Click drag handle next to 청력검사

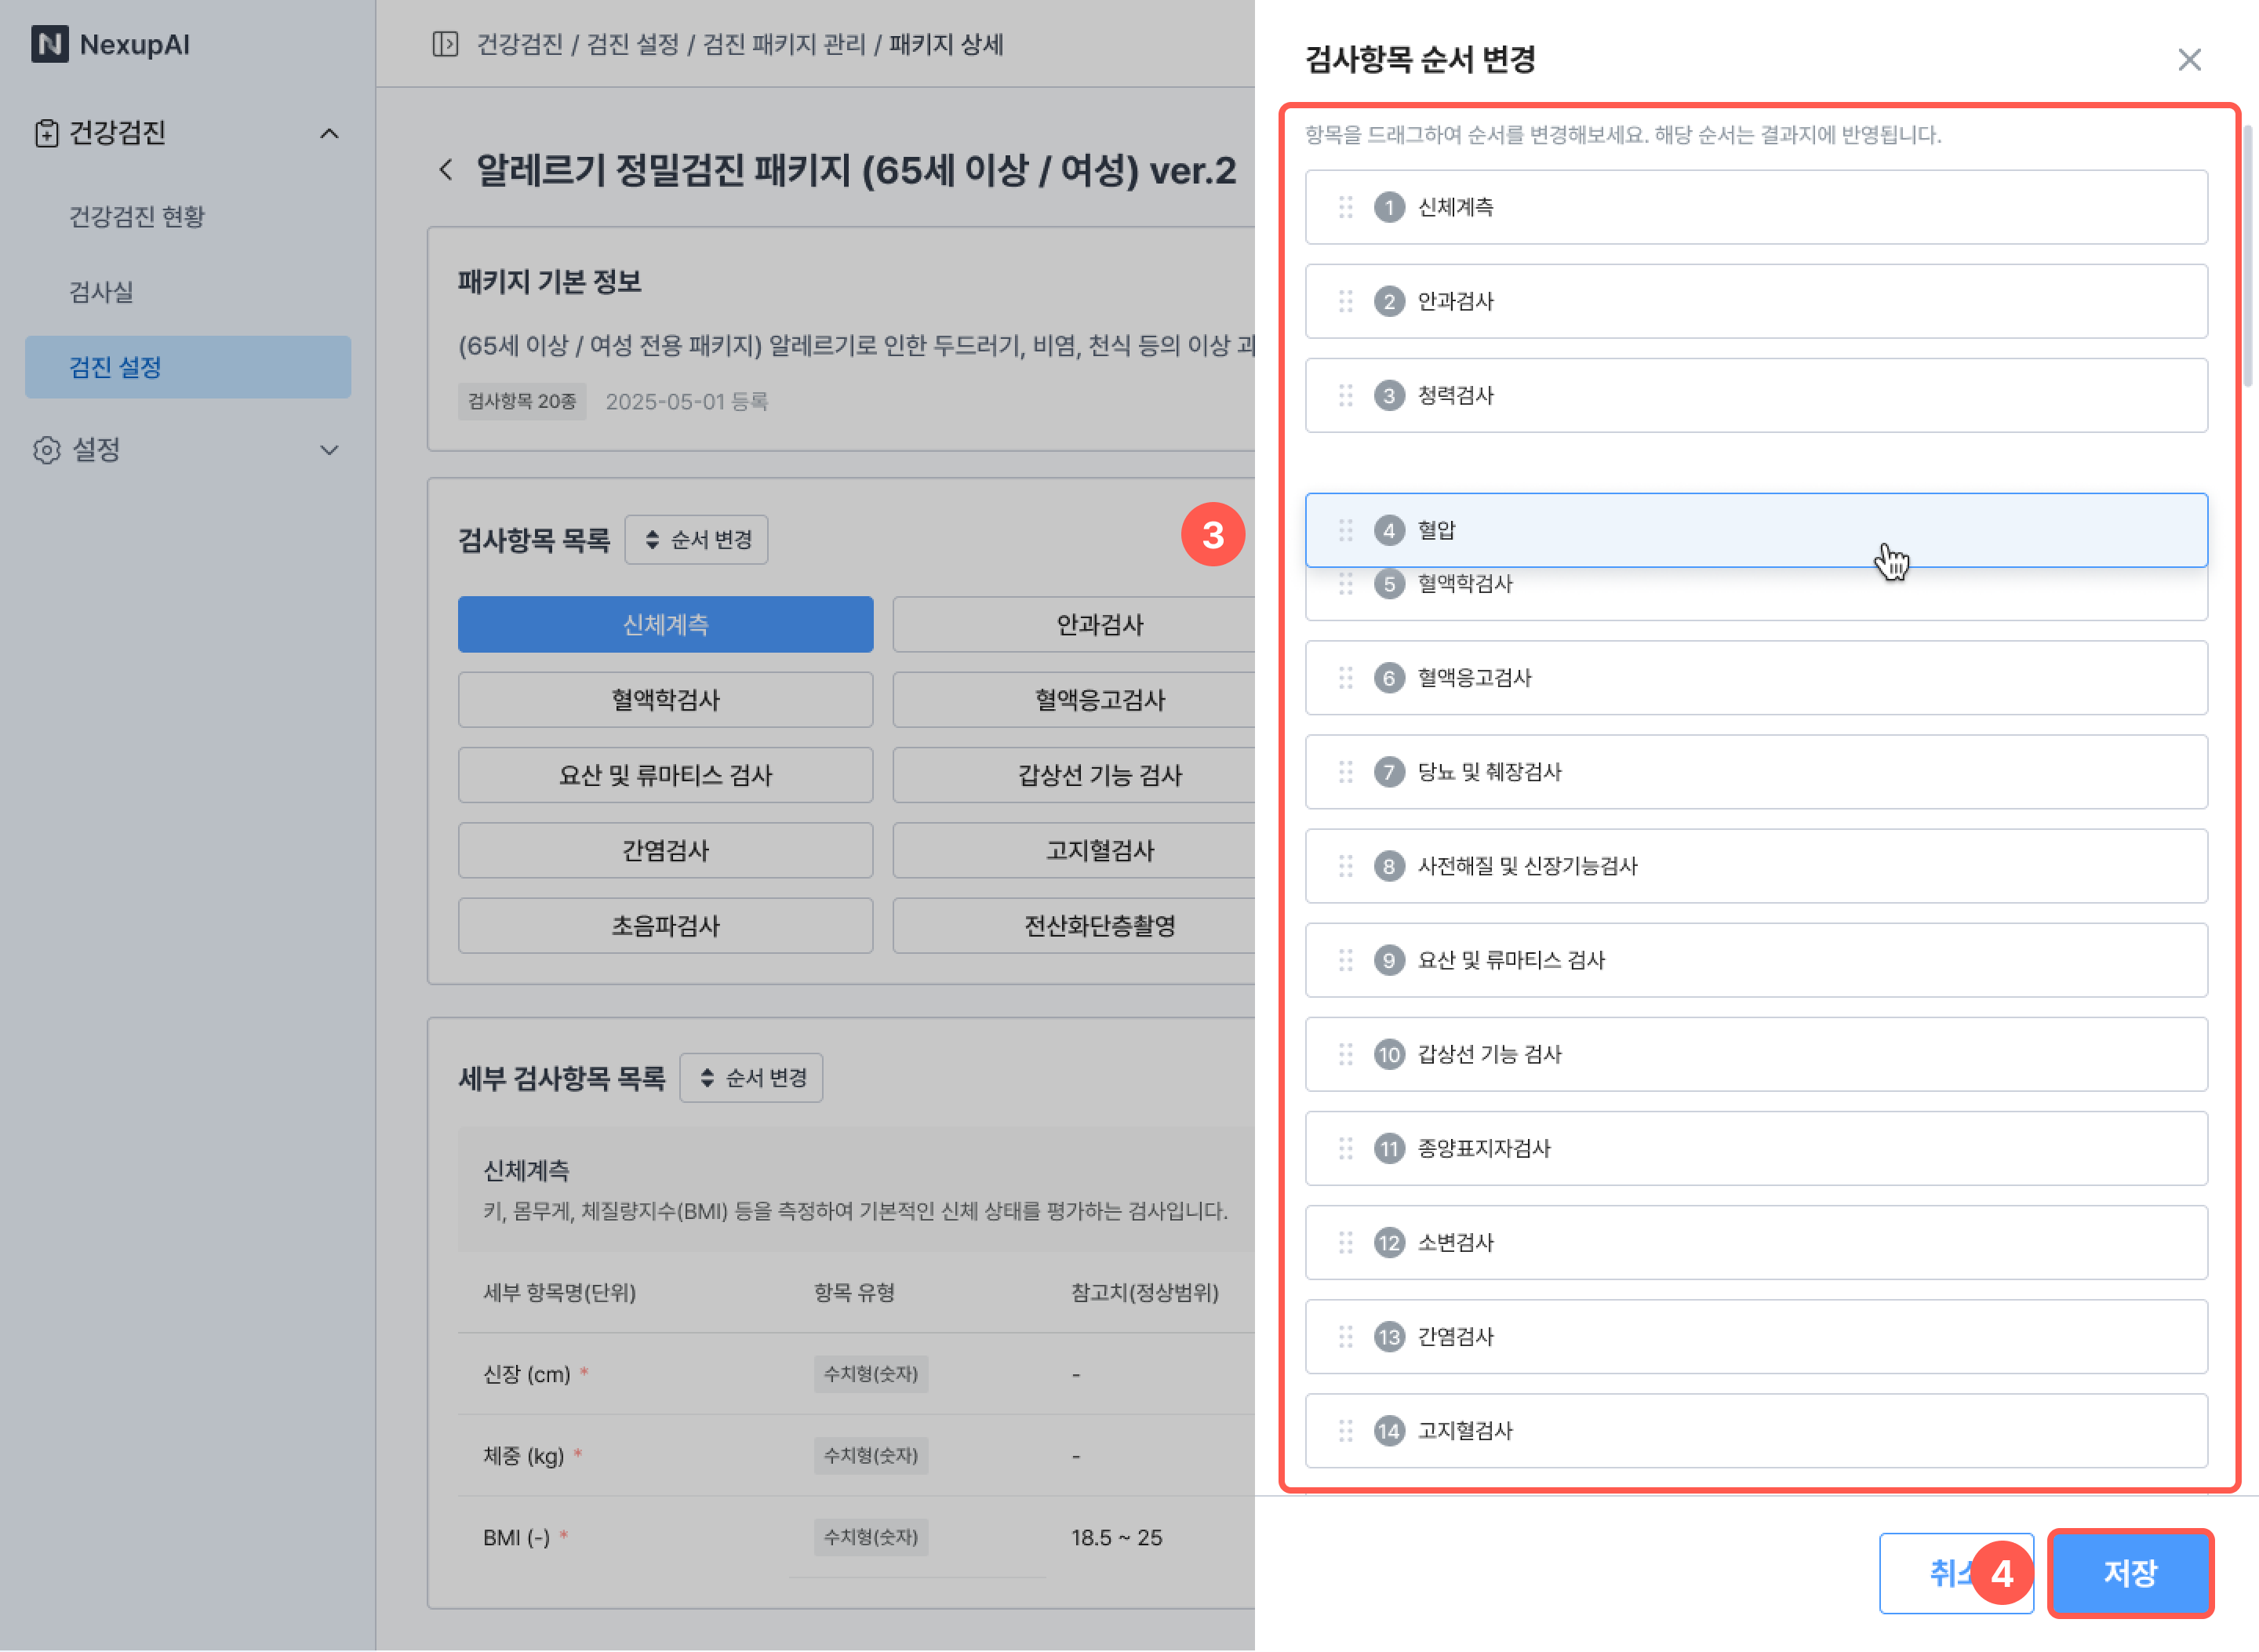(x=1345, y=395)
